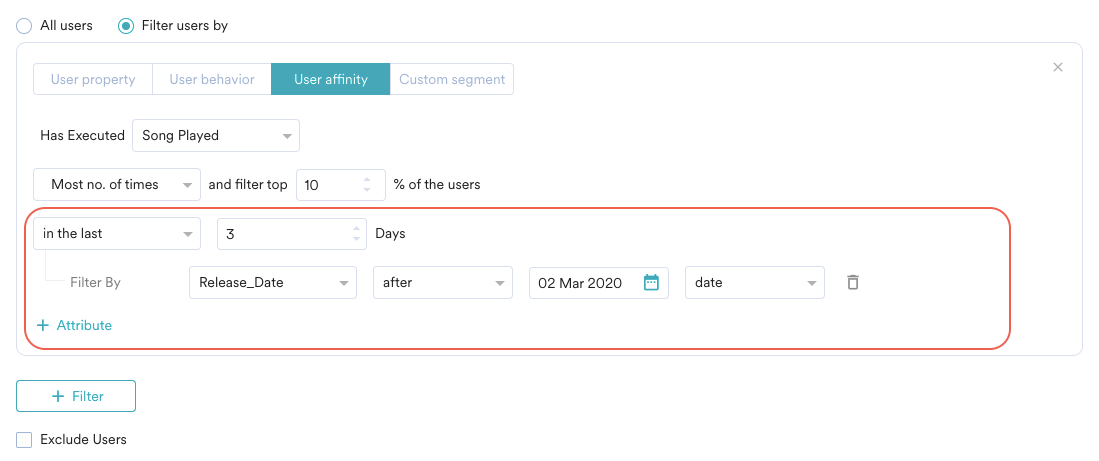The image size is (1099, 461).
Task: Select the Filter users by radio option
Action: [126, 26]
